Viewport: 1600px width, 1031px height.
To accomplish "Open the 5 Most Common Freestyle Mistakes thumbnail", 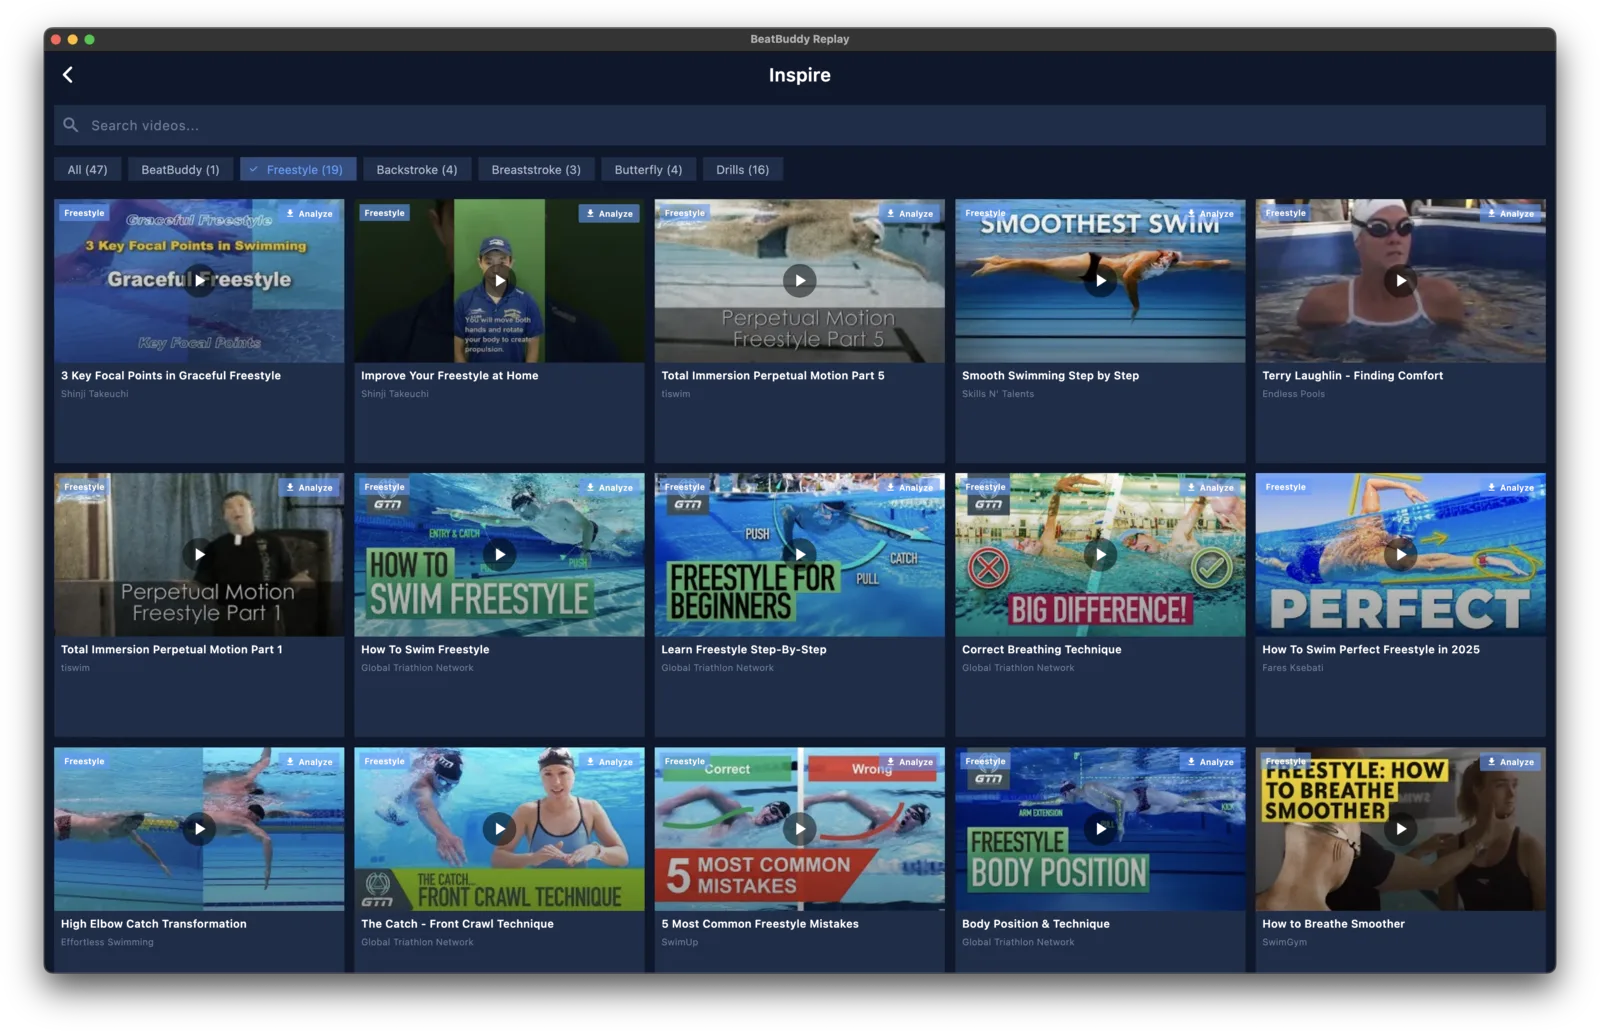I will (x=799, y=828).
